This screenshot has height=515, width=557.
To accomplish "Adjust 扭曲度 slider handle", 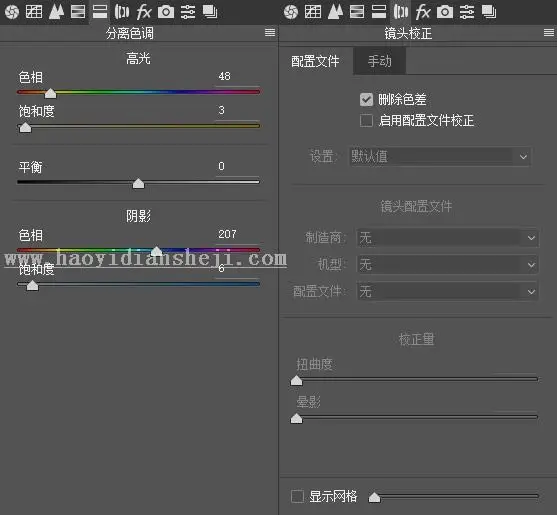I will [296, 381].
